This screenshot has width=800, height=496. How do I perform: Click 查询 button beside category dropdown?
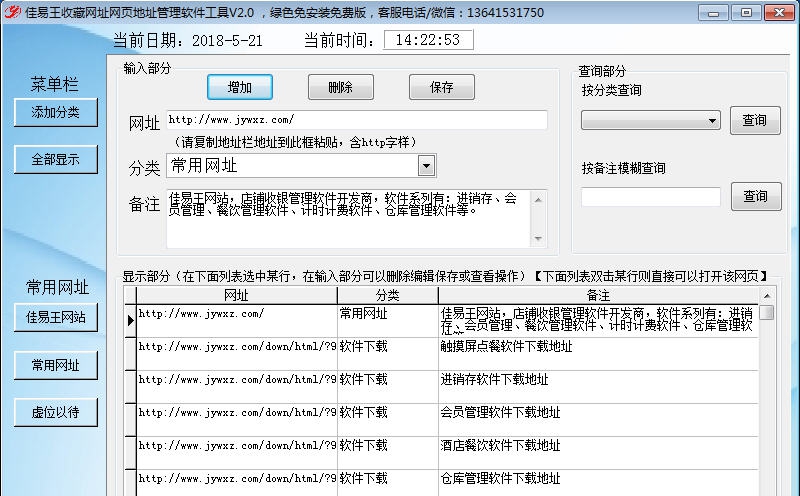[755, 120]
